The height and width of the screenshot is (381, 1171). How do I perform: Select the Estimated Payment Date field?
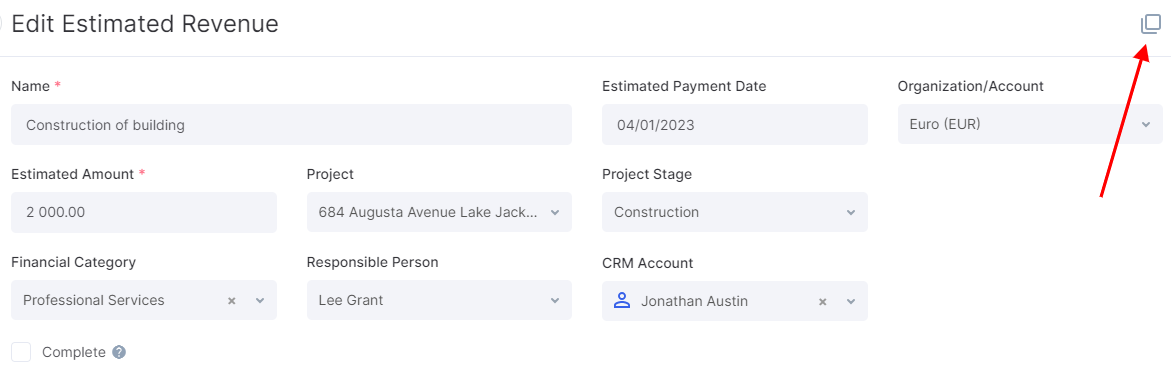[735, 125]
